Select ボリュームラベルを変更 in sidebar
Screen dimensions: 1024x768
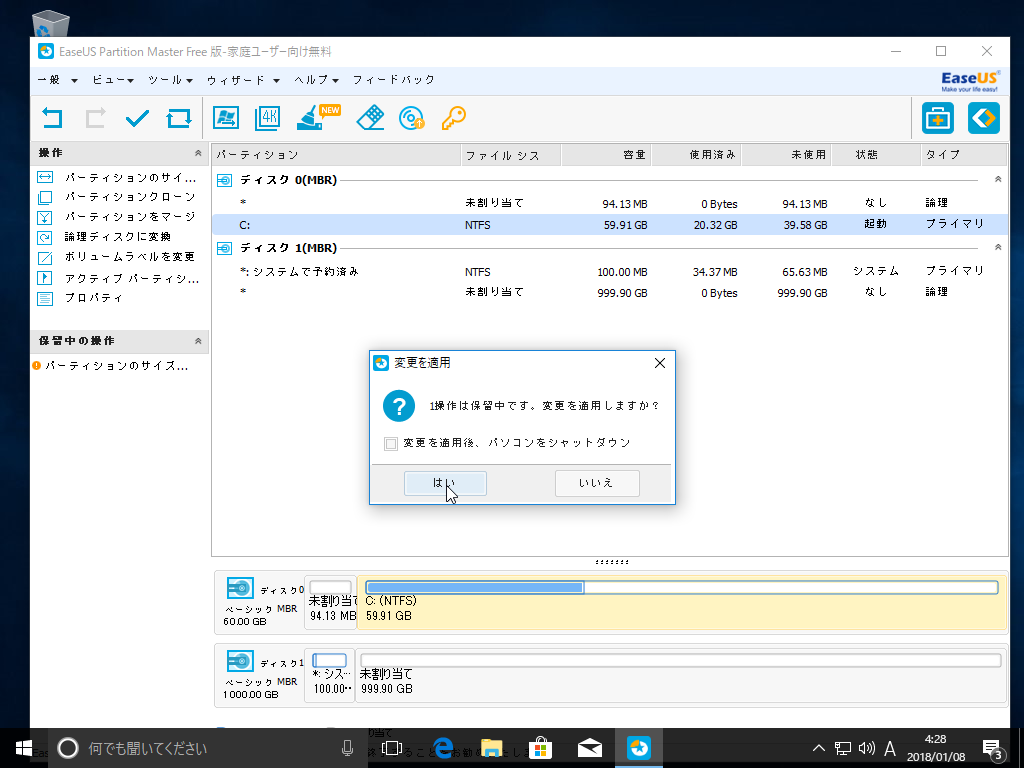coord(129,257)
